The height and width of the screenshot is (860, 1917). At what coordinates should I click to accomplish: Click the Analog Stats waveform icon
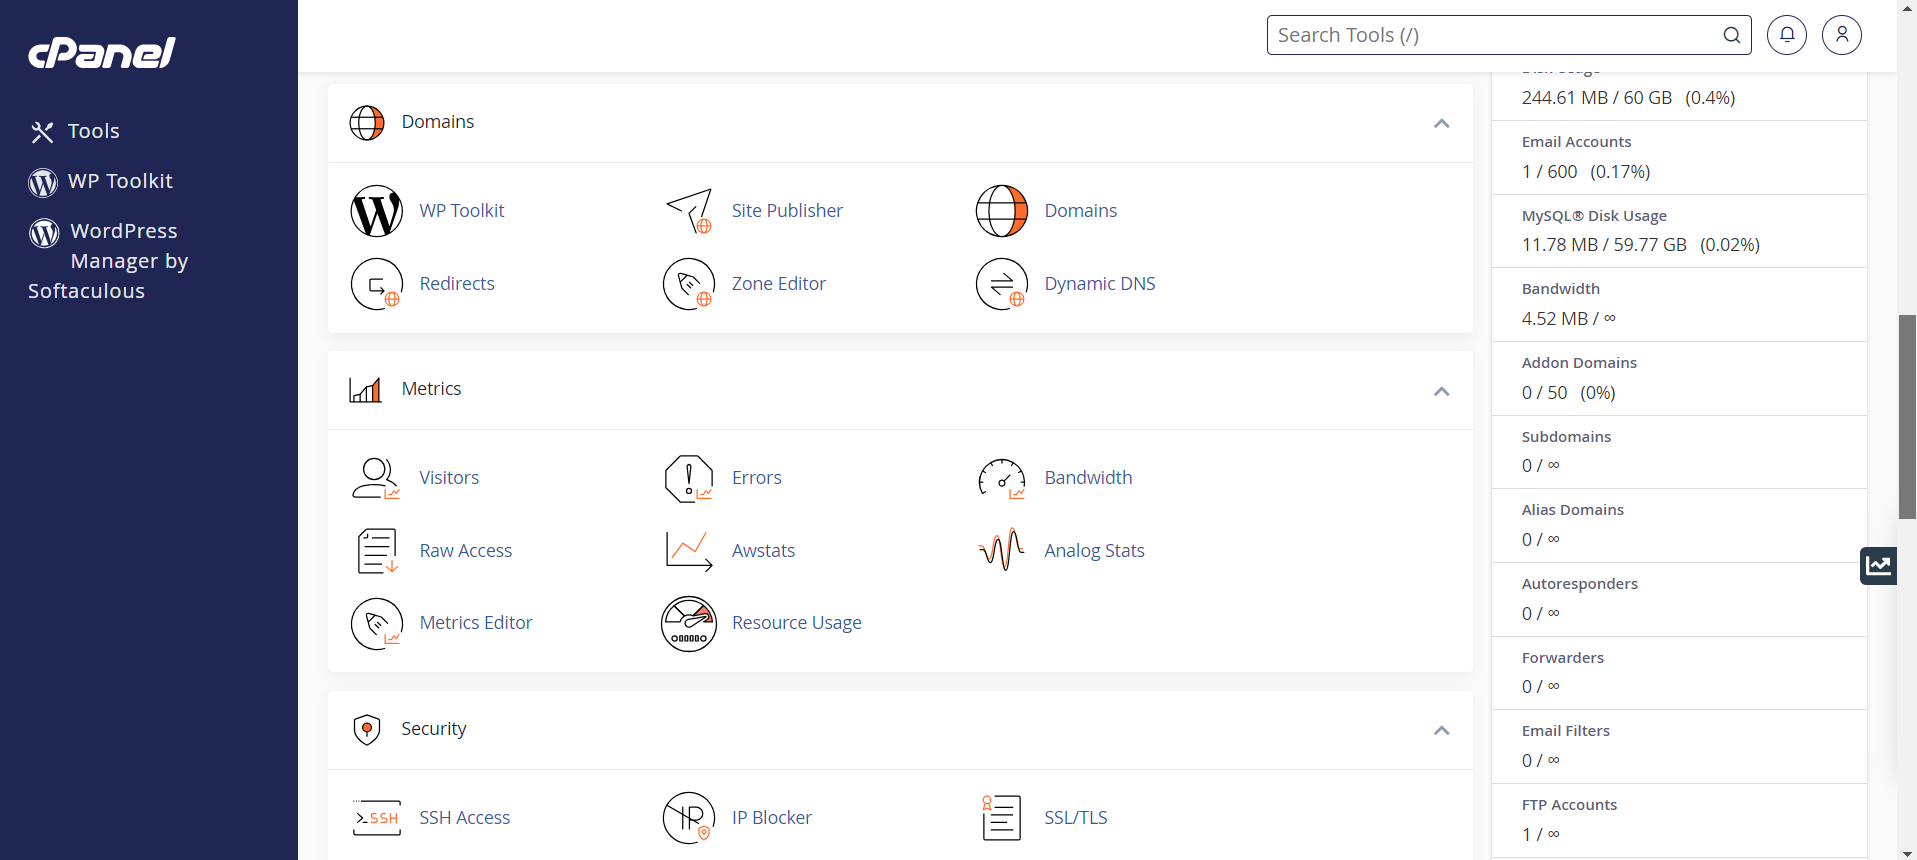1002,551
